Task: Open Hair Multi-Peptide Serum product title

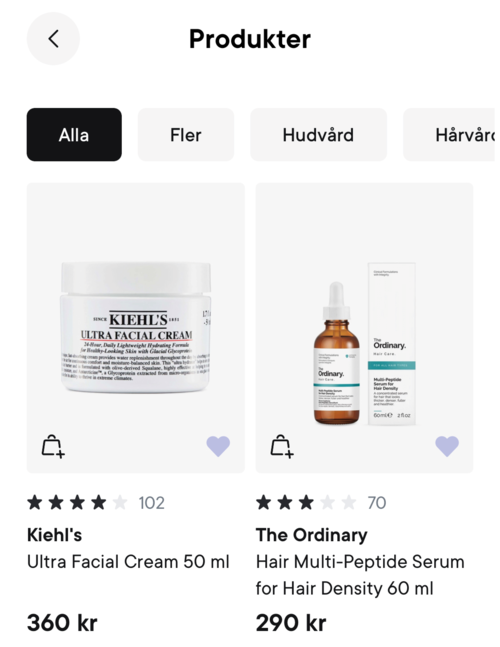Action: point(360,575)
